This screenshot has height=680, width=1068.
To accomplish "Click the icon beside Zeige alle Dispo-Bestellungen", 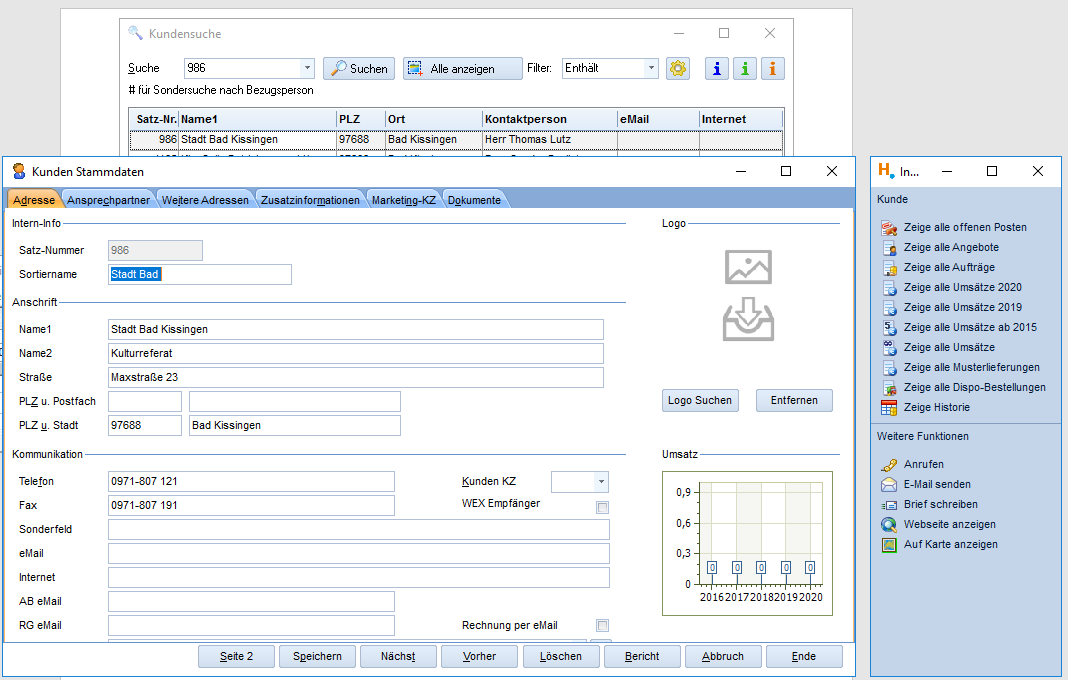I will point(889,388).
